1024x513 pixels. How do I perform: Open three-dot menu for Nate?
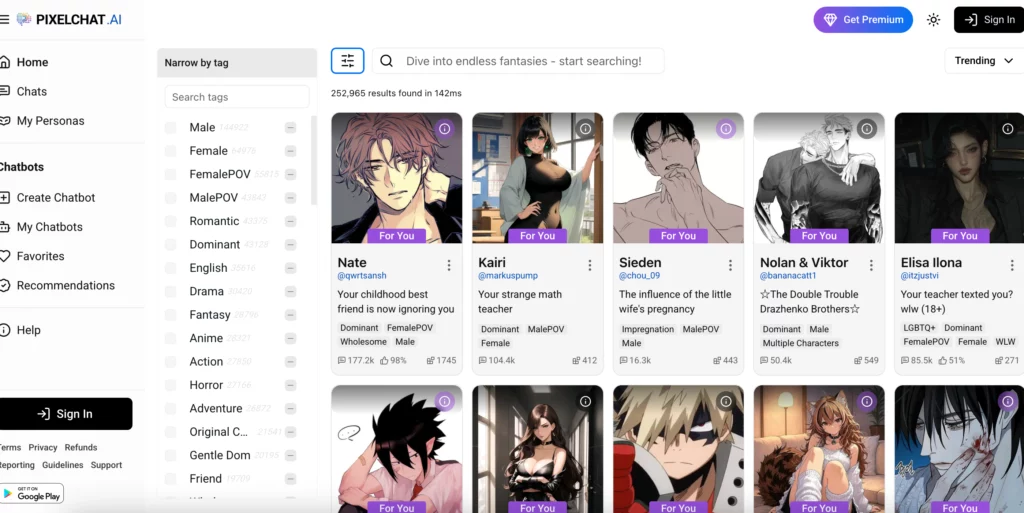coord(449,265)
